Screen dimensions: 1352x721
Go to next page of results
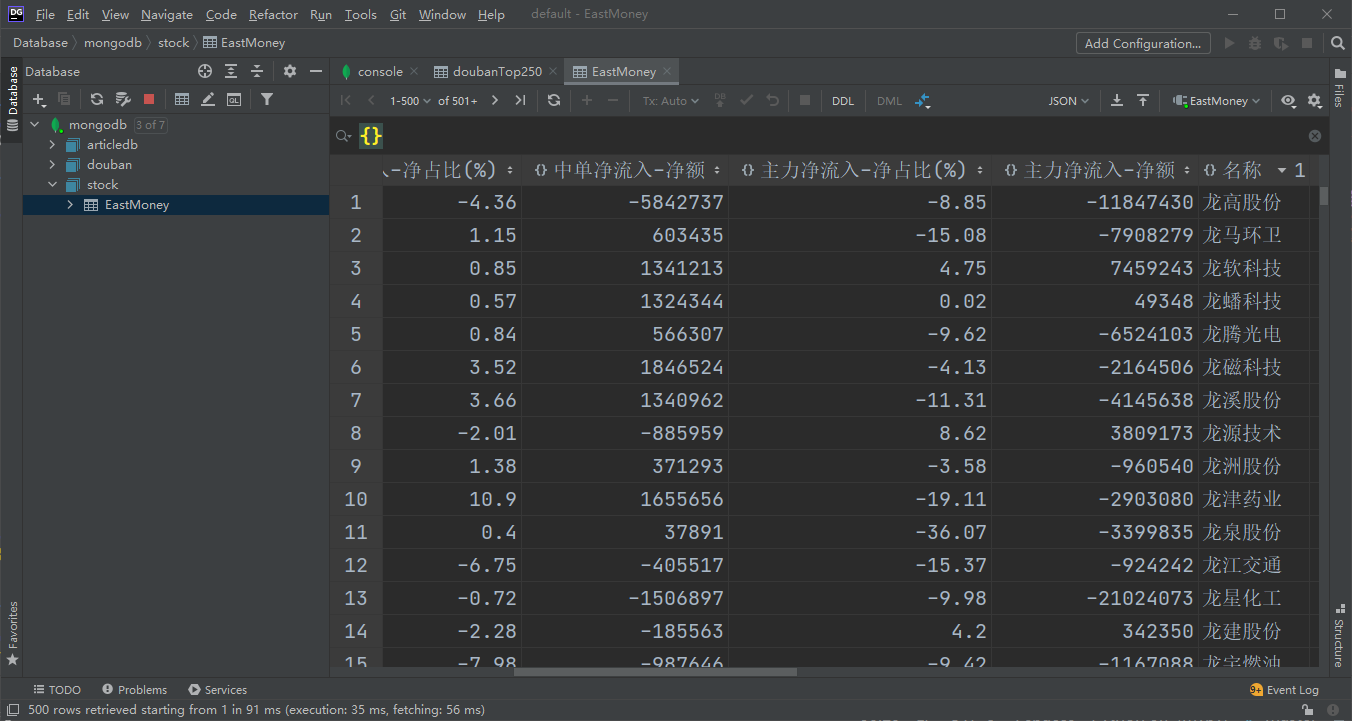click(x=495, y=100)
